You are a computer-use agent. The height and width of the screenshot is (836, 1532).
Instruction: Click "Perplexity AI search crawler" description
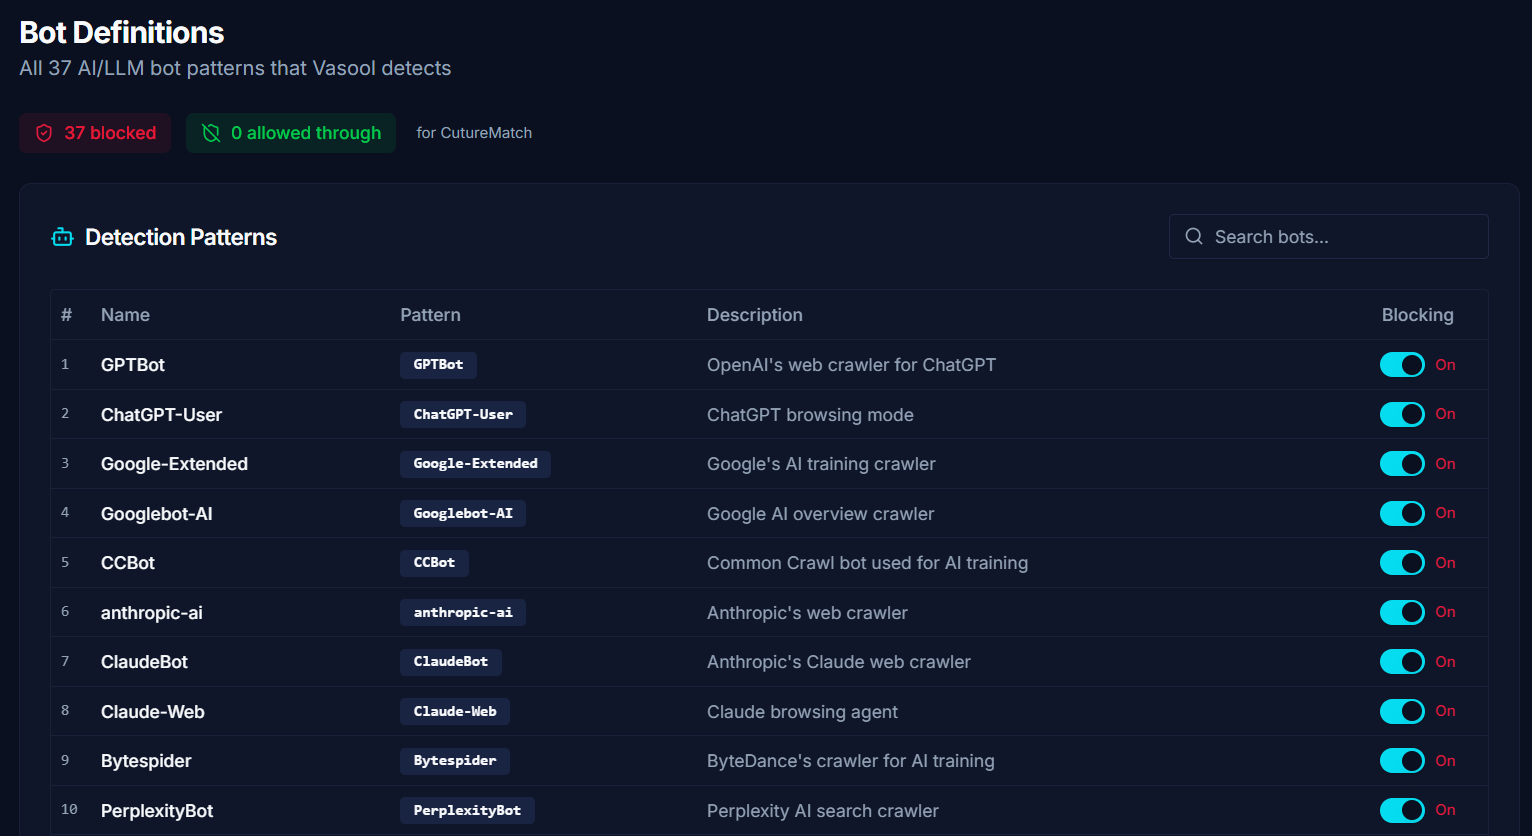click(823, 811)
